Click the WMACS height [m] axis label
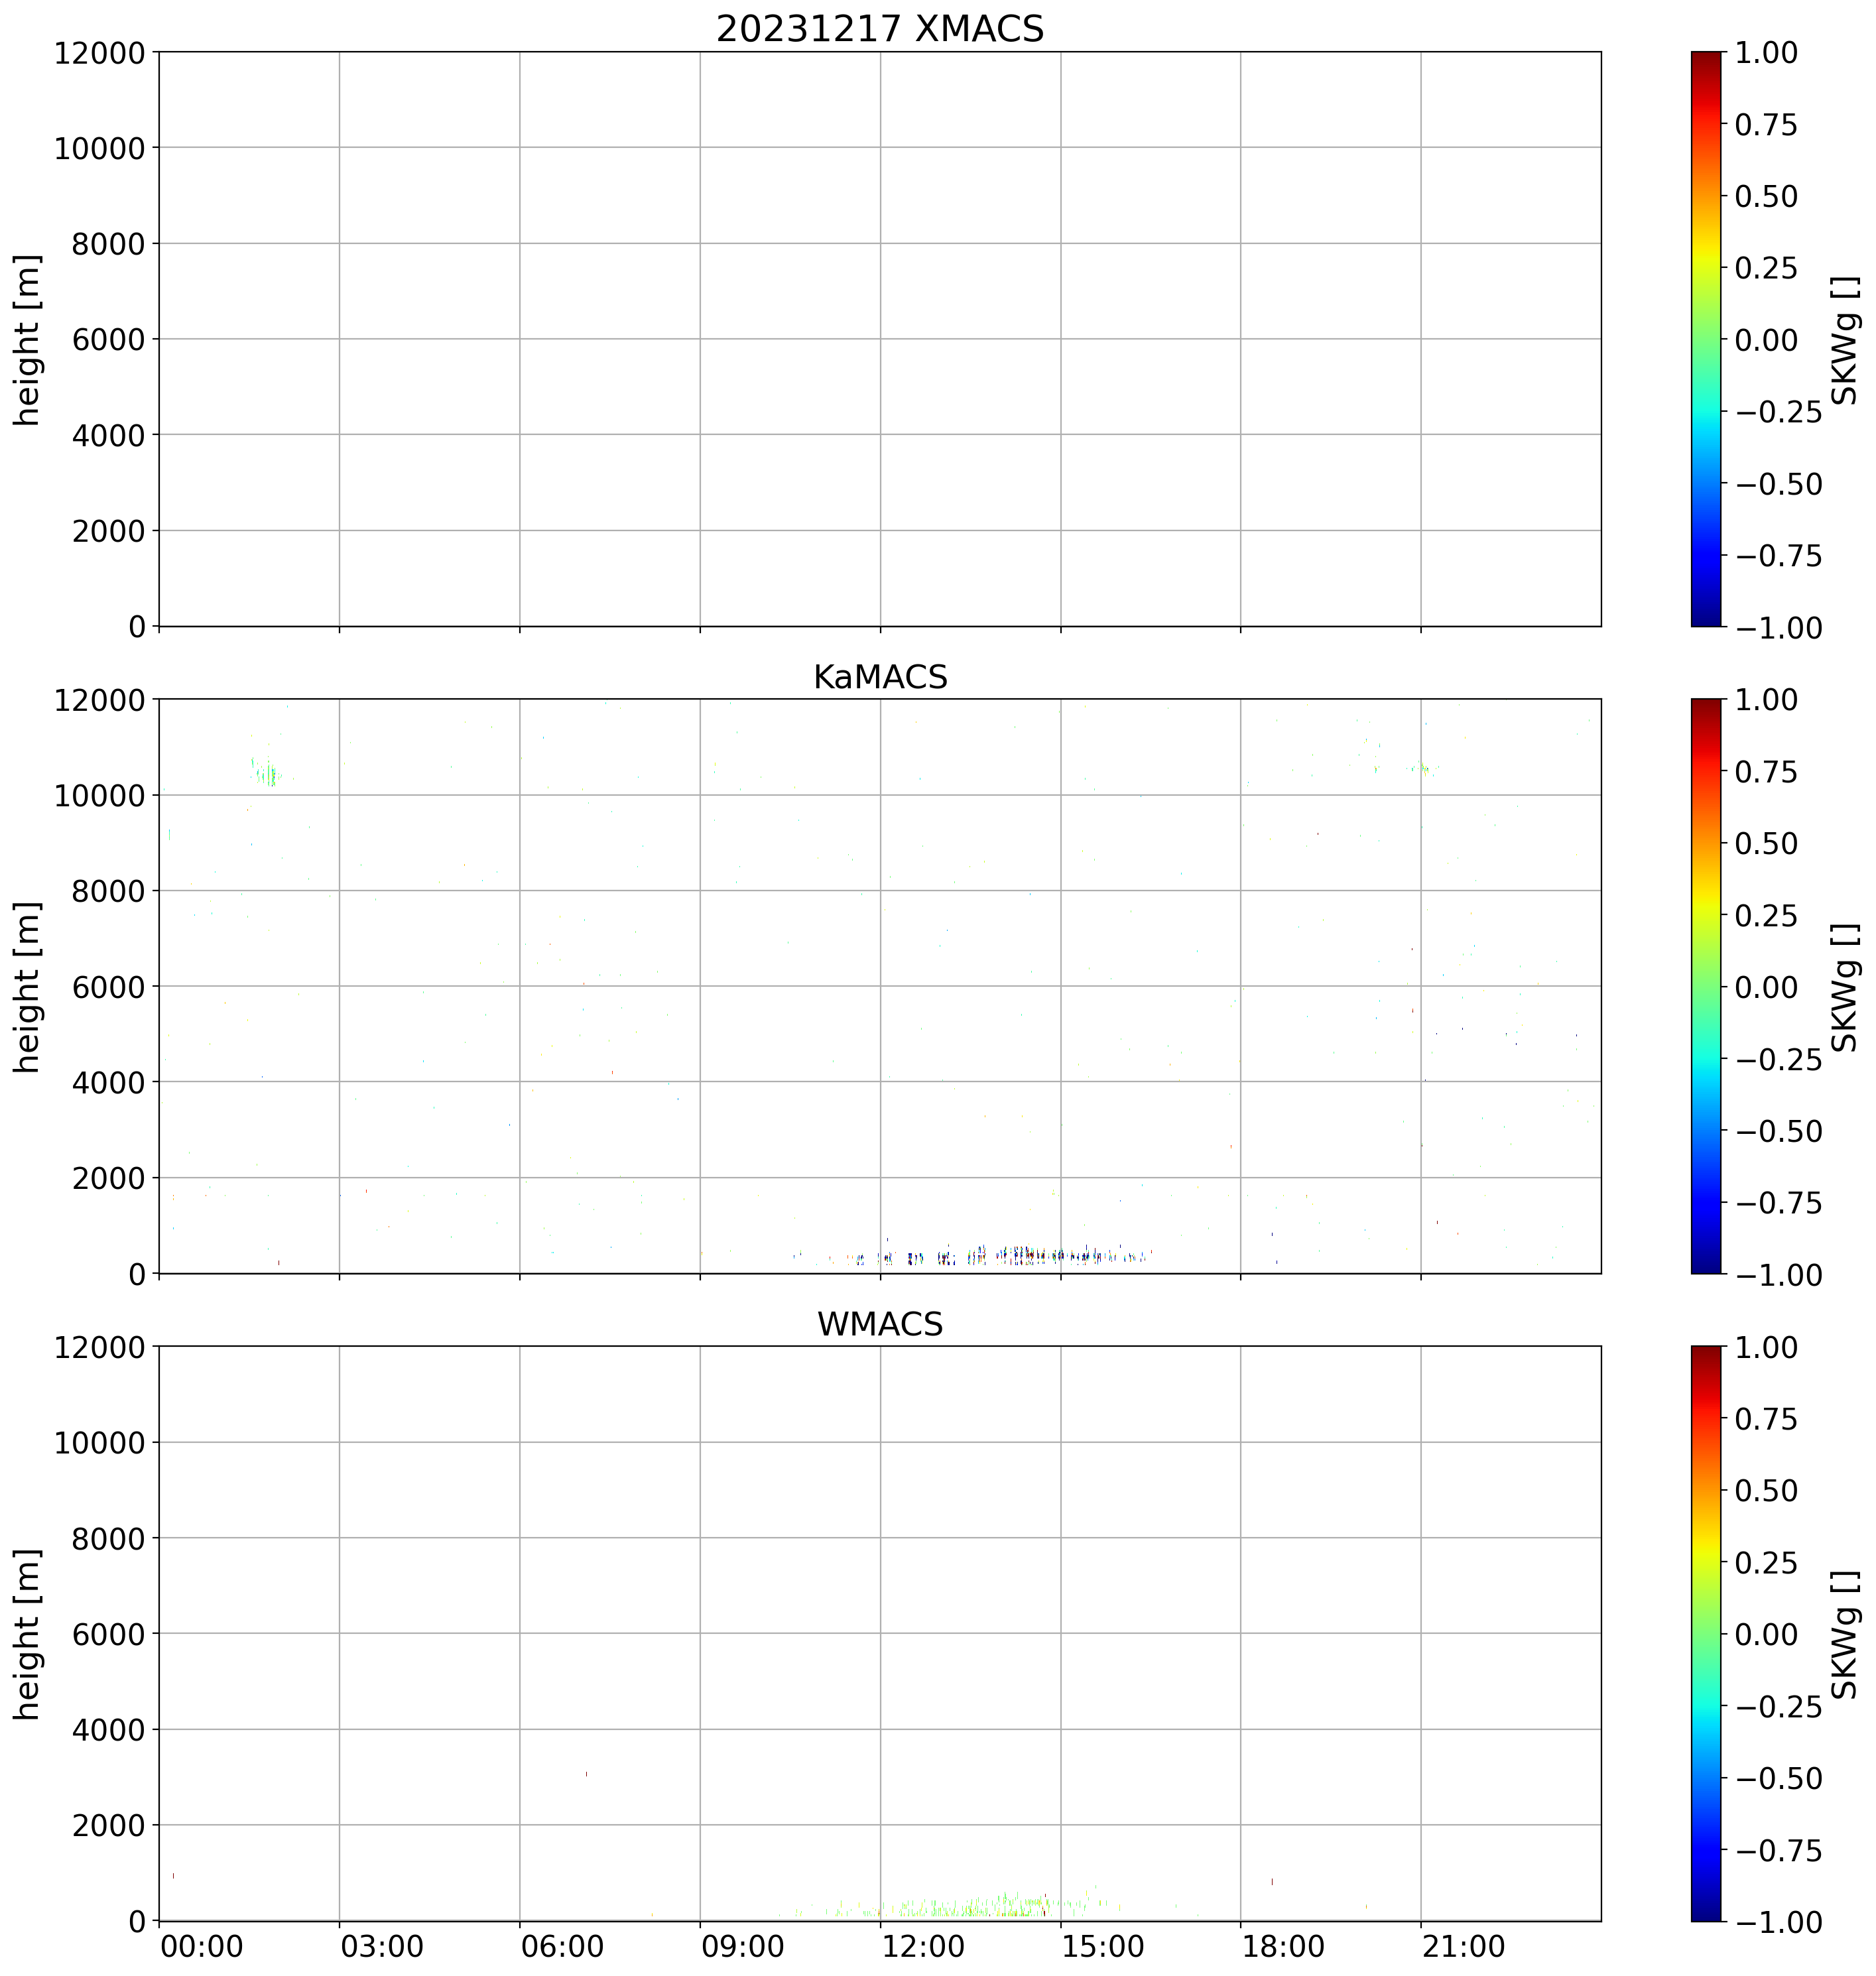The width and height of the screenshot is (1876, 1976). pos(27,1634)
